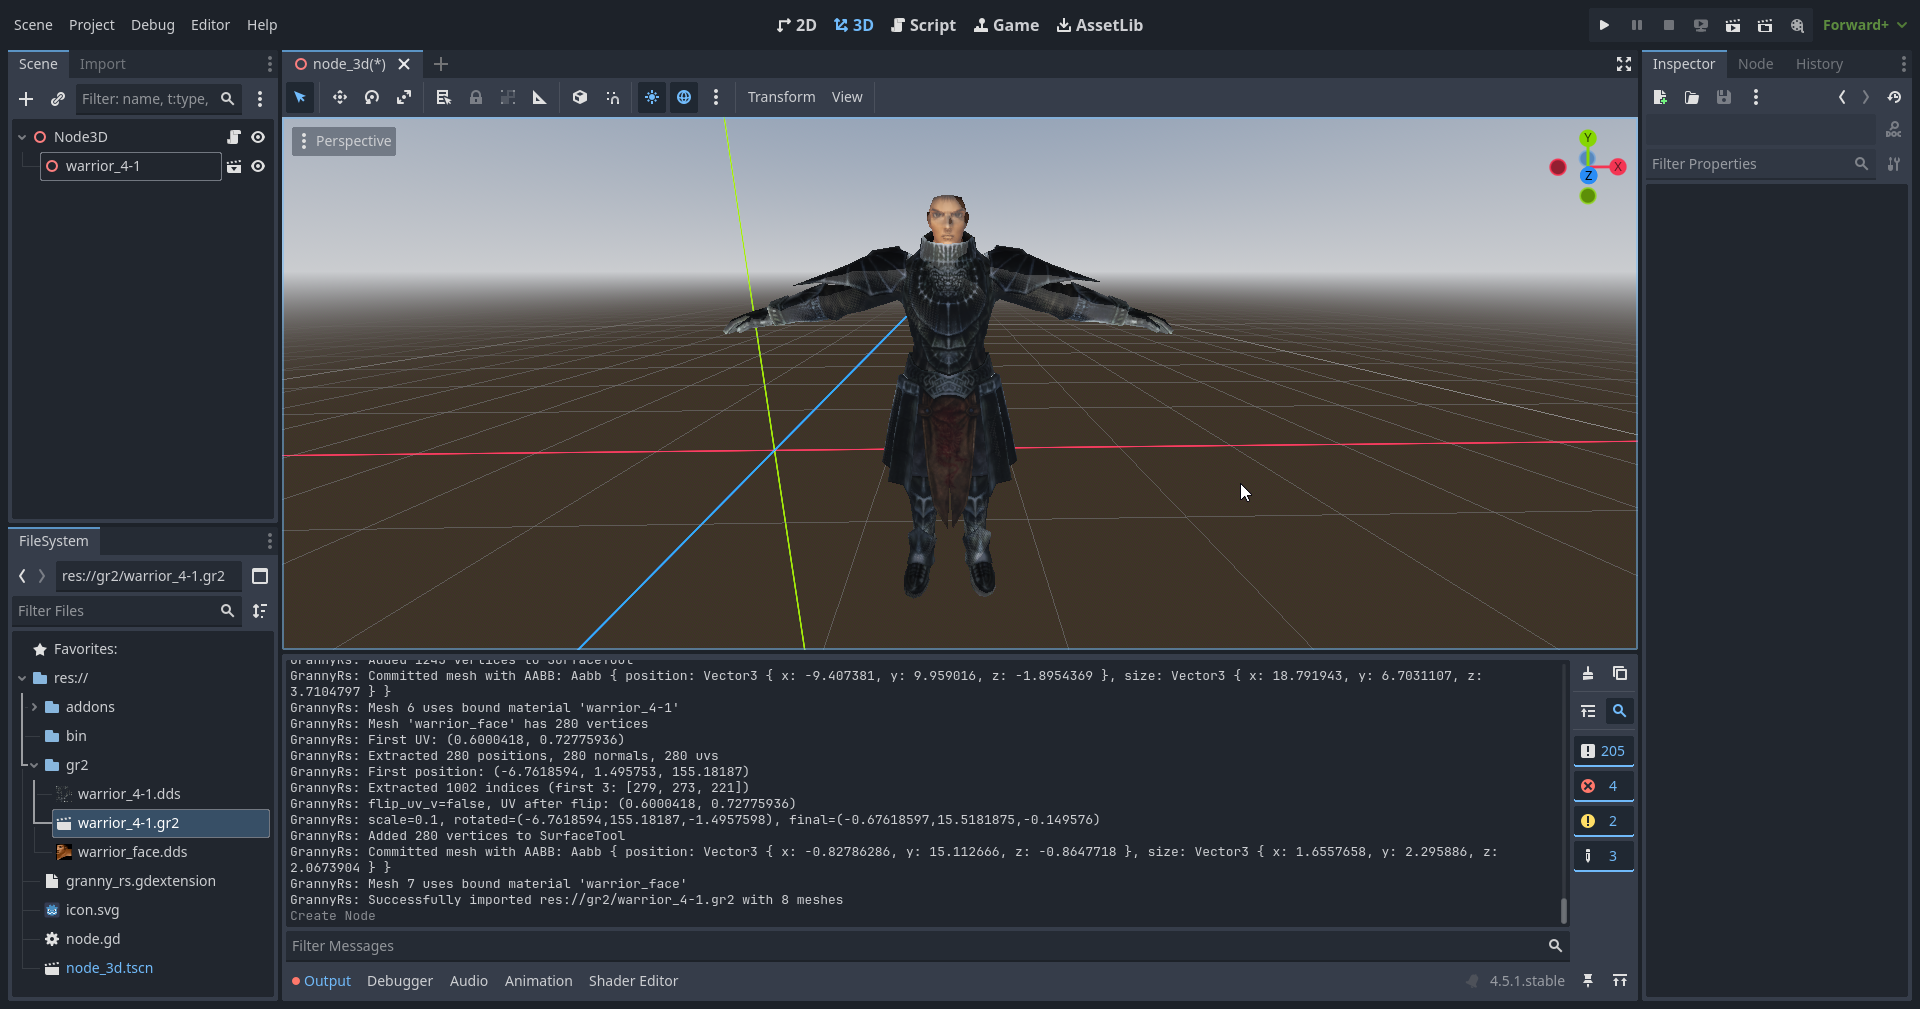The image size is (1920, 1009).
Task: Clear the output log
Action: pos(1588,674)
